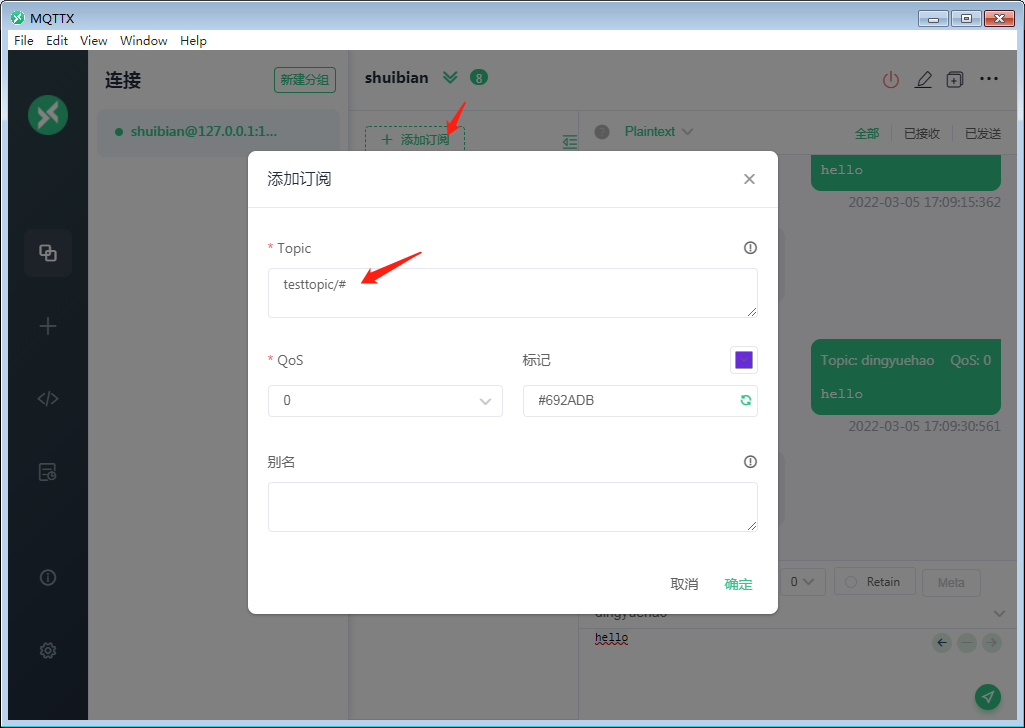Open the Help menu
This screenshot has height=728, width=1025.
coord(193,41)
